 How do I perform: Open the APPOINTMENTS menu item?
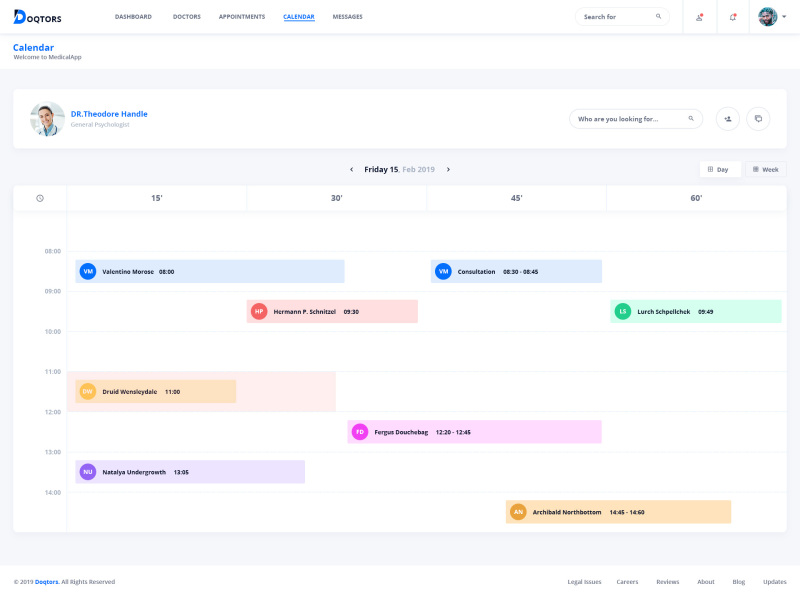click(241, 16)
